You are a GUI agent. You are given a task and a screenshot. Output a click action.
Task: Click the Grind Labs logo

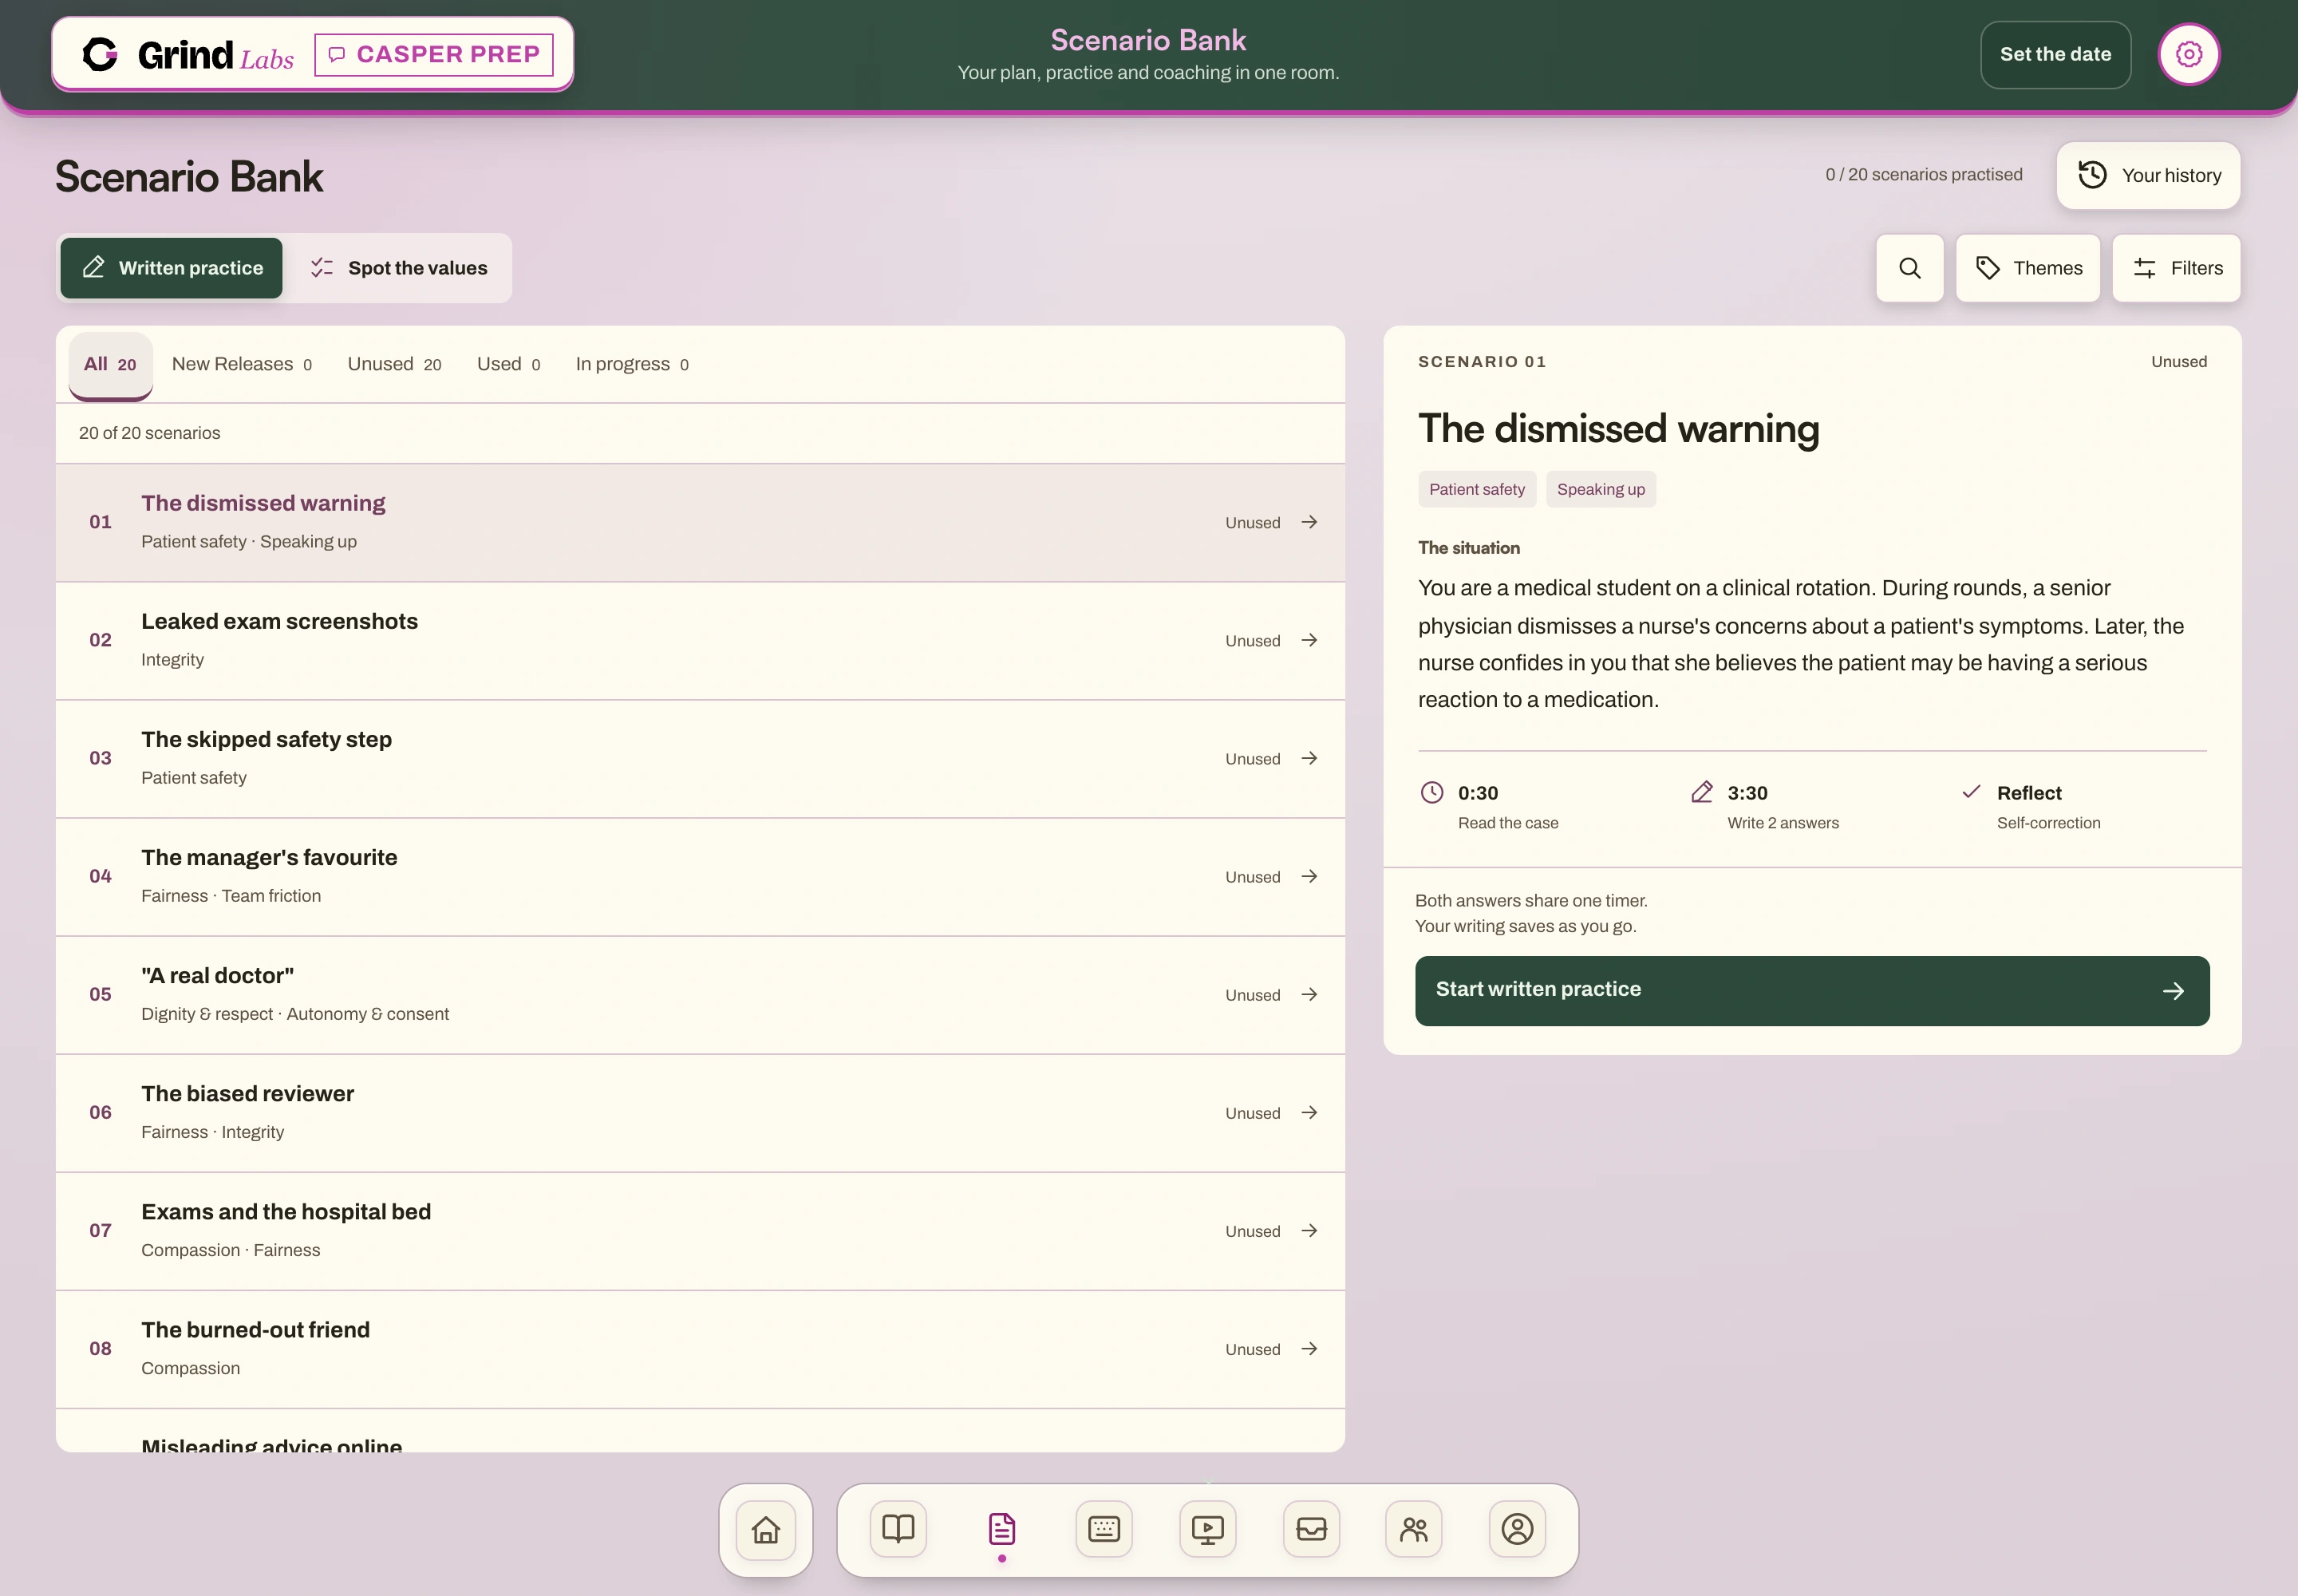(188, 55)
